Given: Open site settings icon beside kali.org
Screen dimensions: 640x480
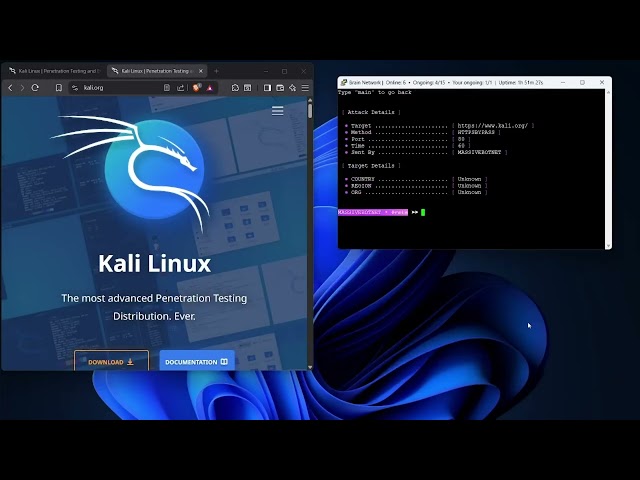Looking at the screenshot, I should pos(75,88).
